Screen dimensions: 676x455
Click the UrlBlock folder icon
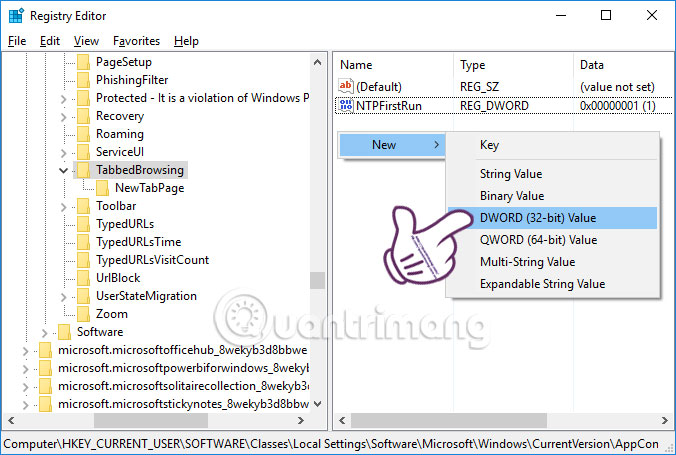coord(84,278)
